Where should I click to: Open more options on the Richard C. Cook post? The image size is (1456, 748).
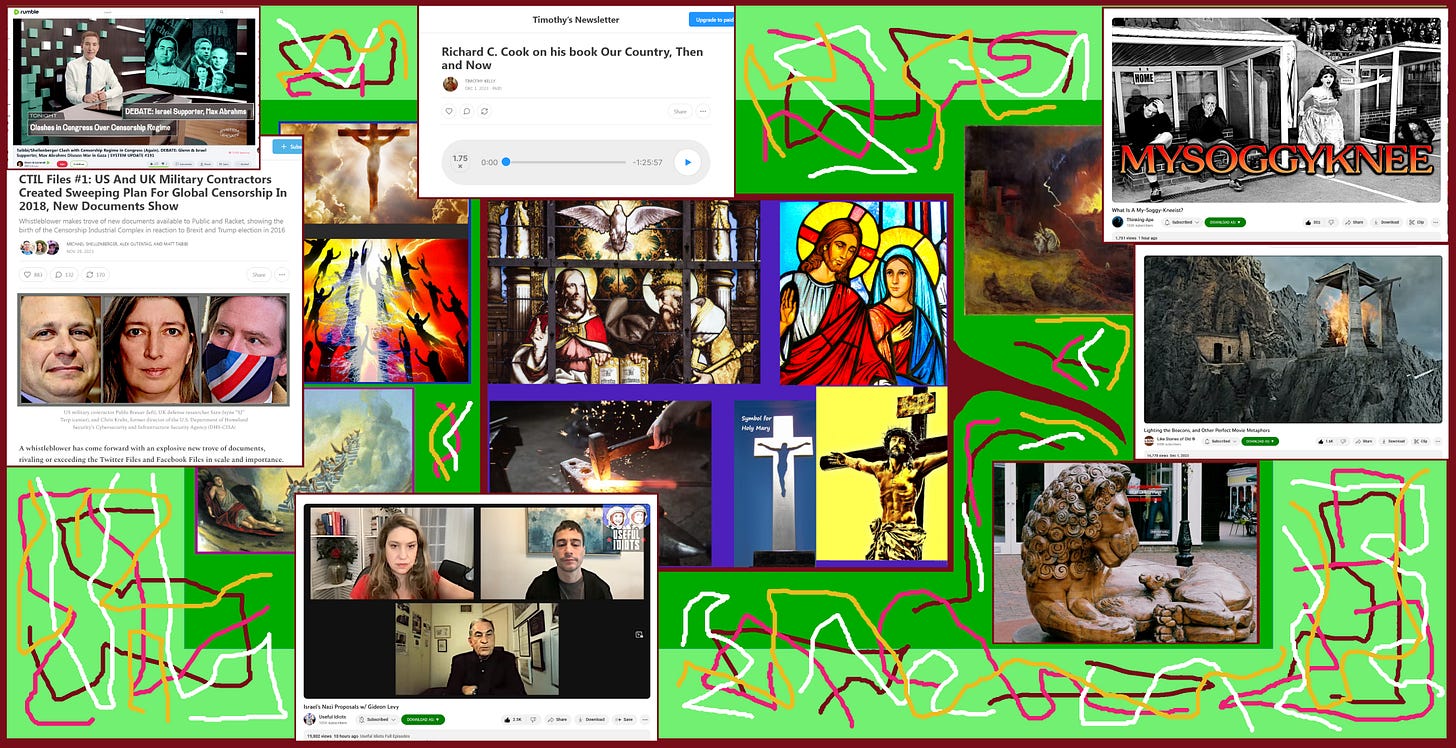[703, 111]
